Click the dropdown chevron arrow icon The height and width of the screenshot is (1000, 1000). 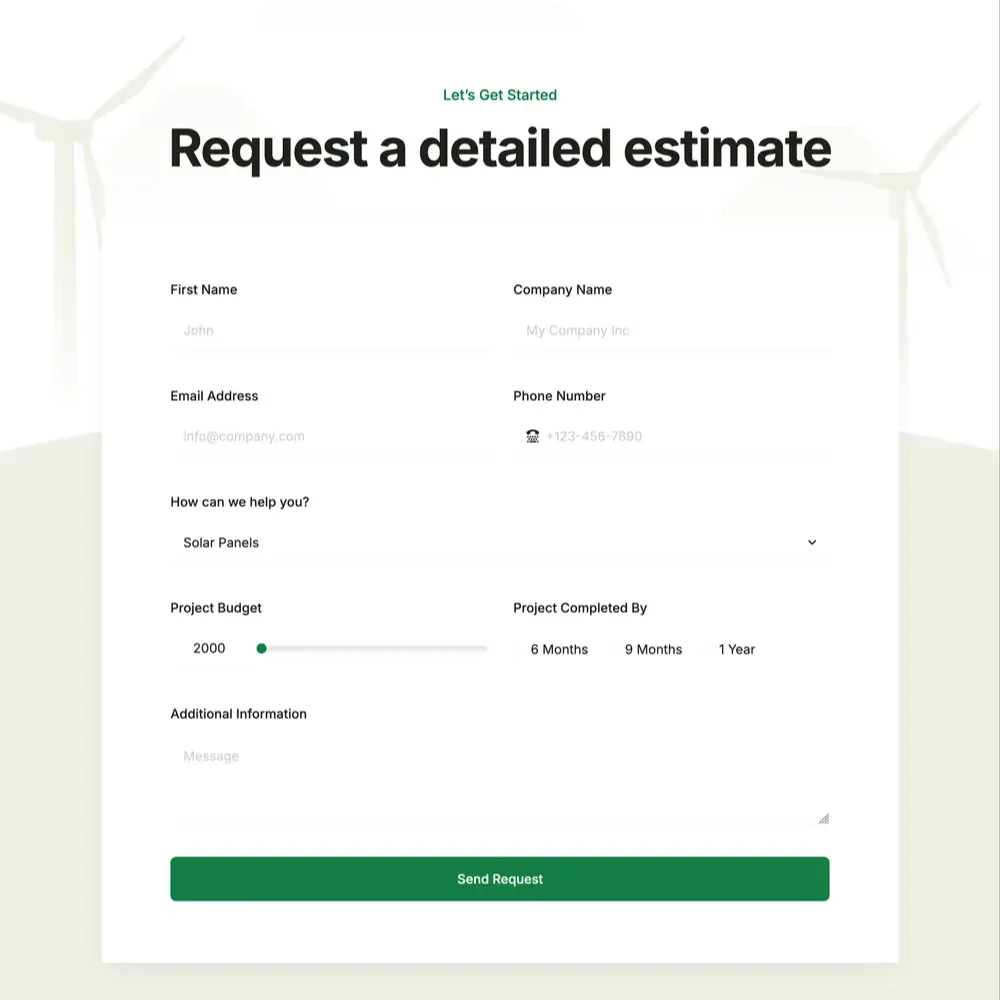click(x=812, y=542)
